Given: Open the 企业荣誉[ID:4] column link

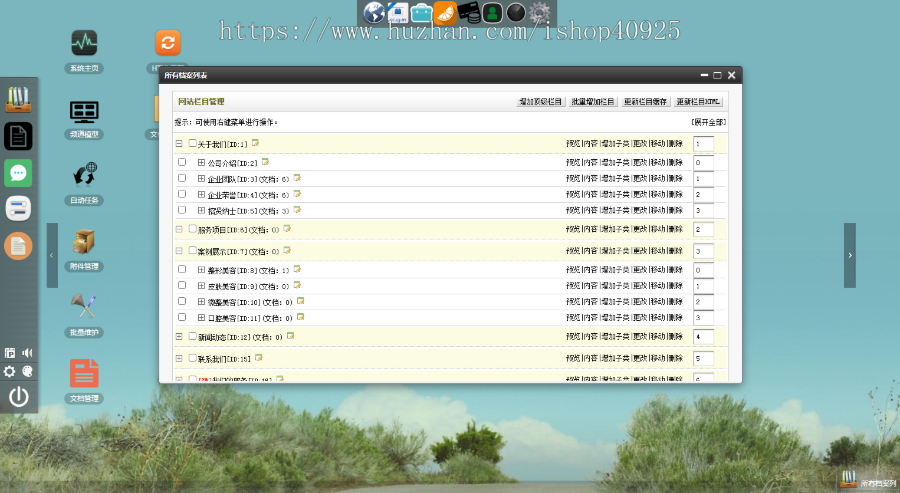Looking at the screenshot, I should [x=222, y=195].
